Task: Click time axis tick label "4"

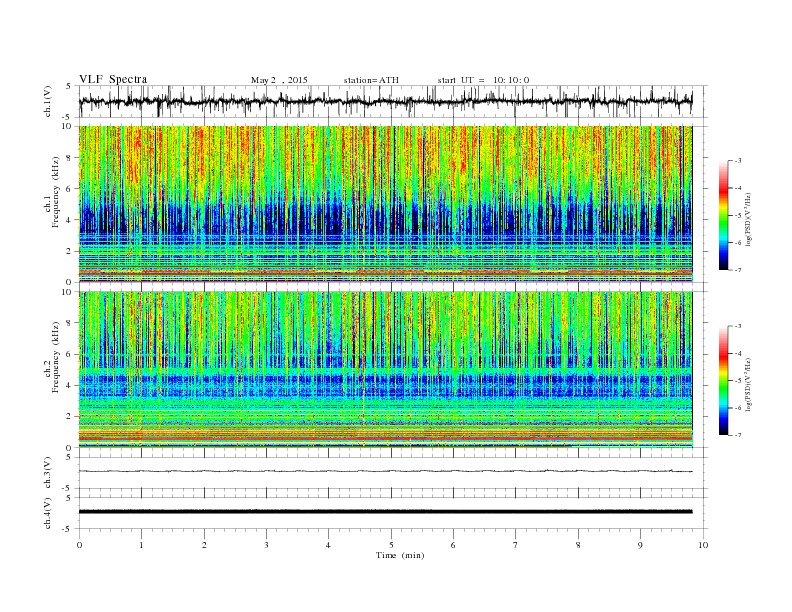Action: pyautogui.click(x=328, y=545)
